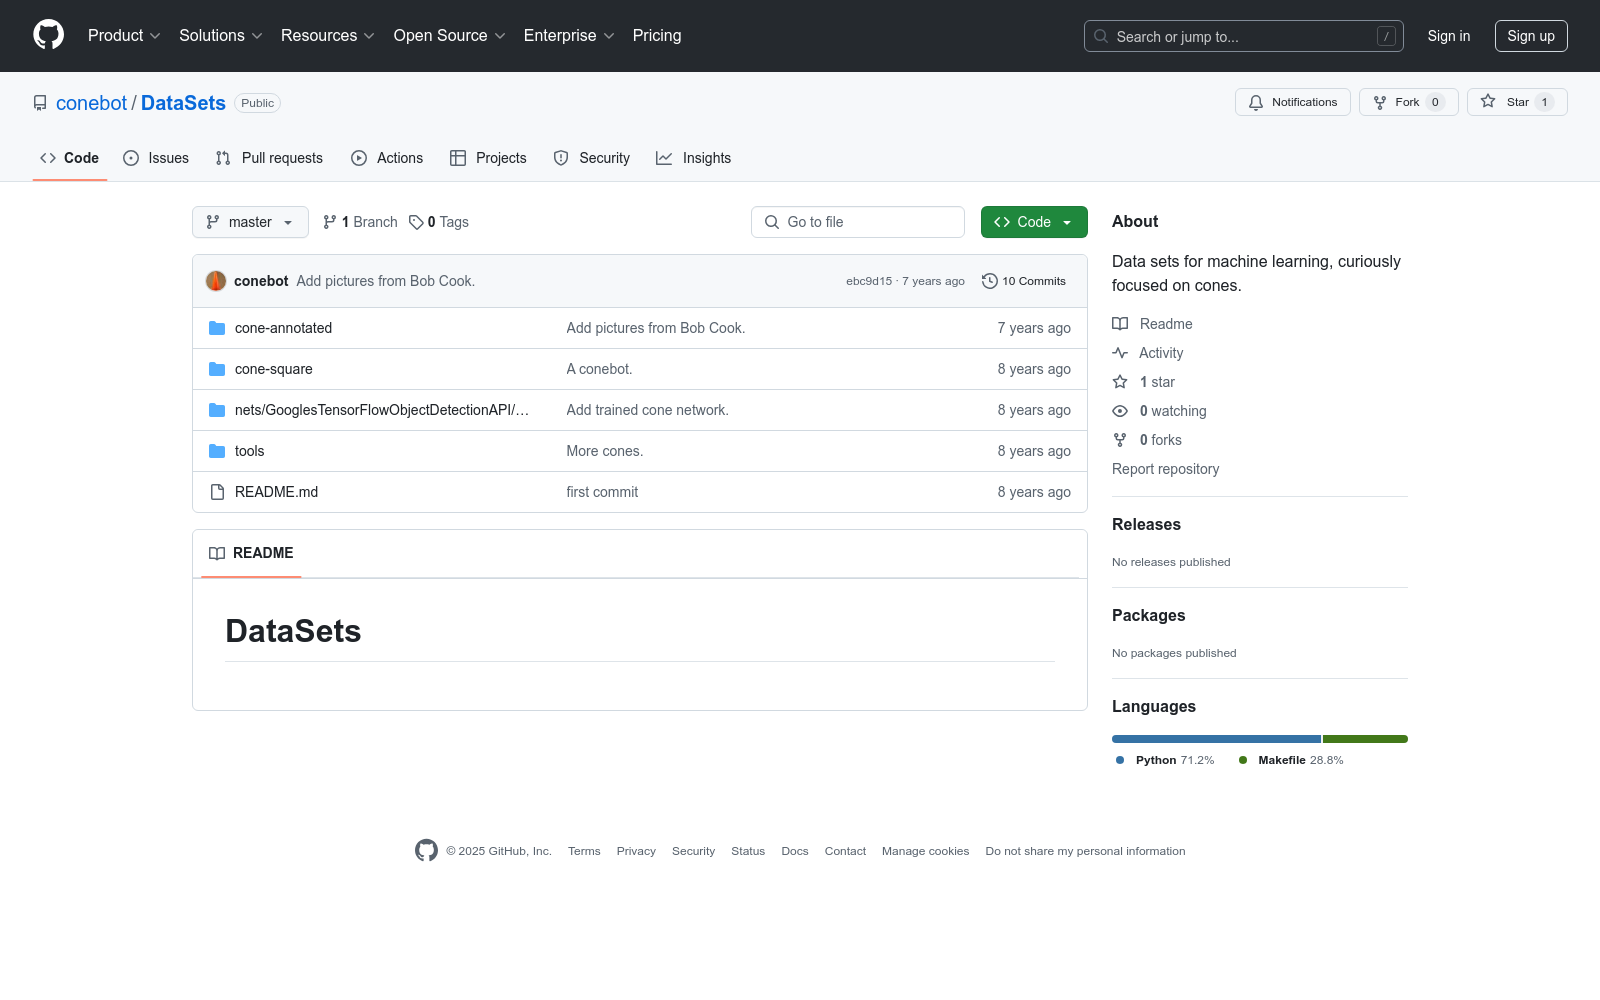Open the README.md file name

coord(277,492)
